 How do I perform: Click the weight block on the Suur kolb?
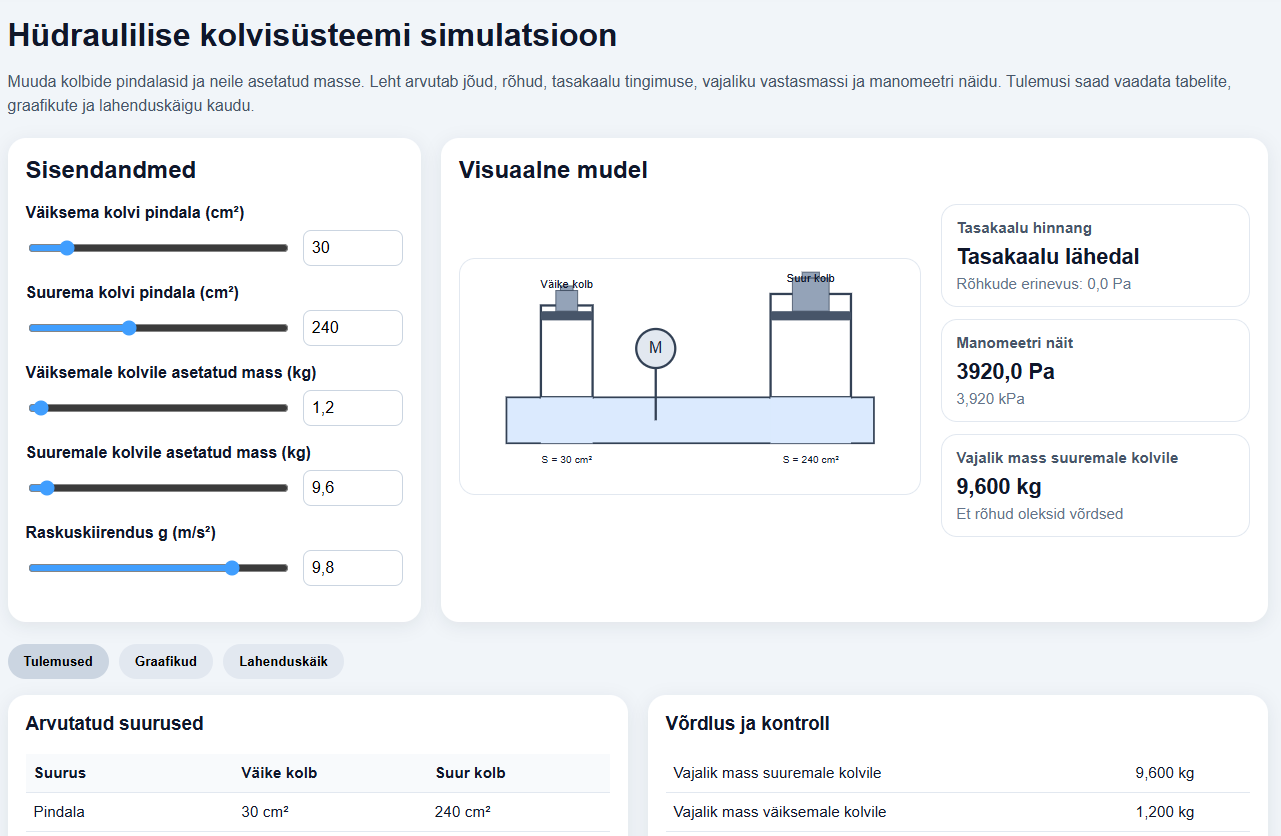[810, 292]
